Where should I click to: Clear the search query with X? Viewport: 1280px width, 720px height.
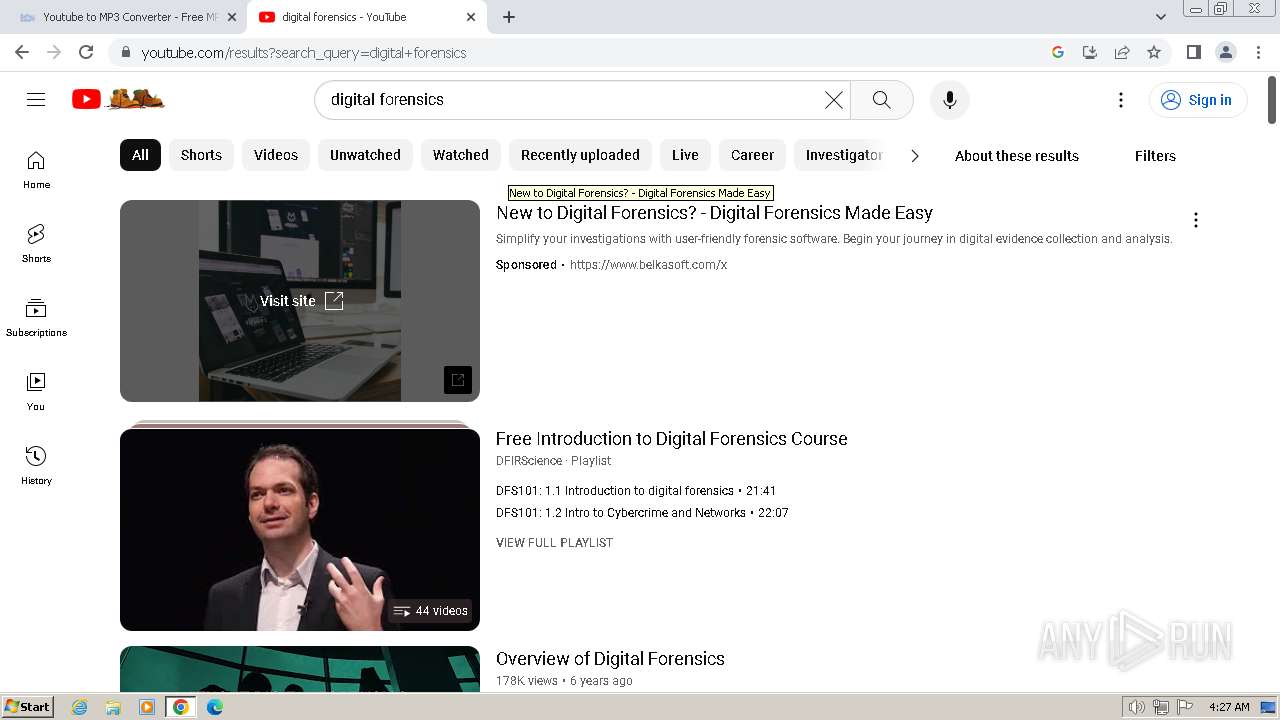point(833,100)
